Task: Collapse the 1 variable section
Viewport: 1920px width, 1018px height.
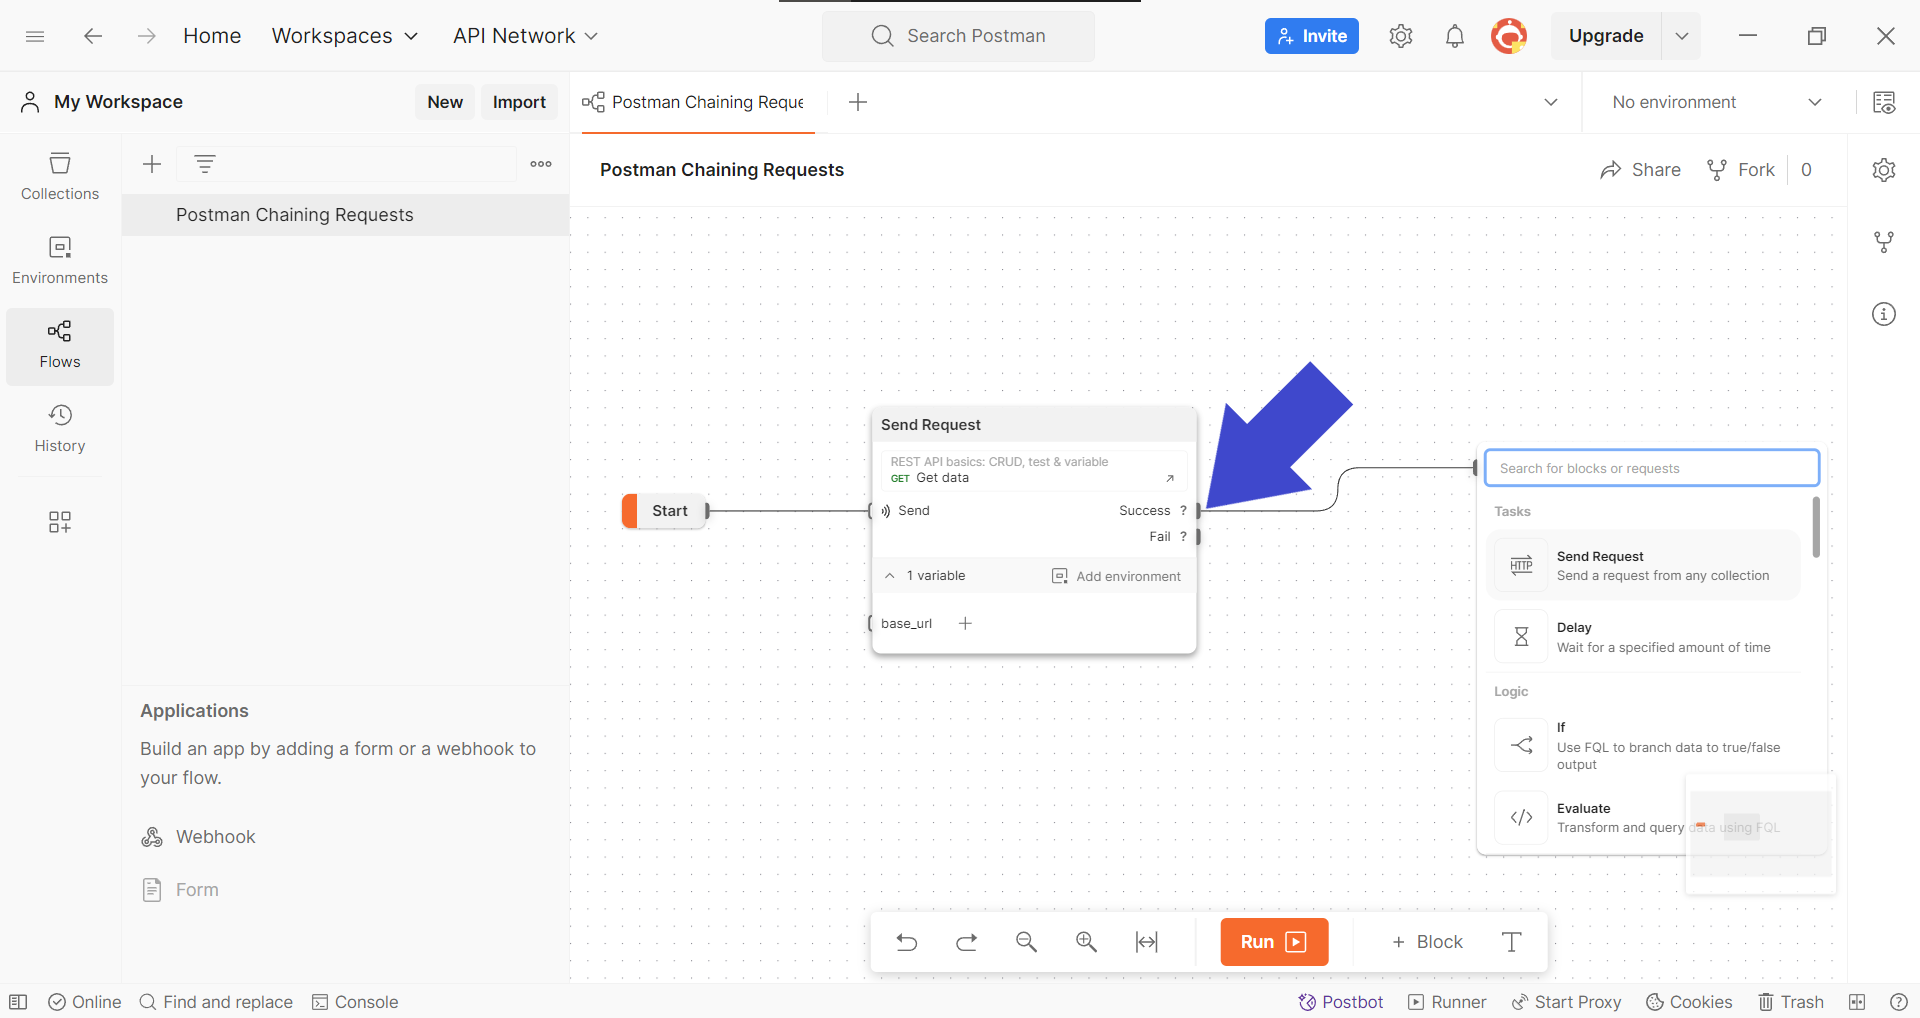Action: pos(889,576)
